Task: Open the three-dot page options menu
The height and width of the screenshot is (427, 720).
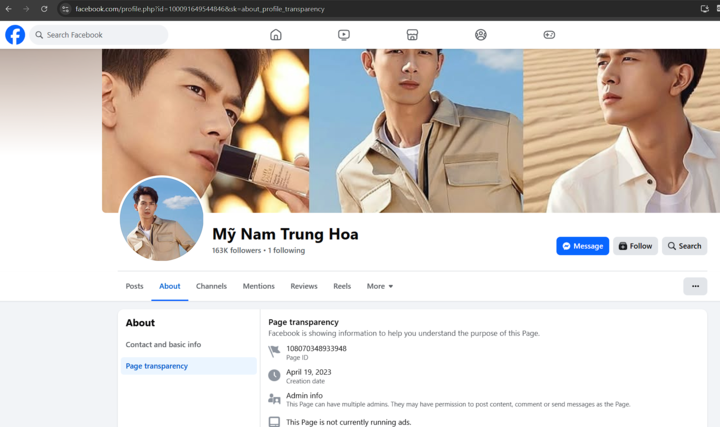Action: [x=695, y=286]
